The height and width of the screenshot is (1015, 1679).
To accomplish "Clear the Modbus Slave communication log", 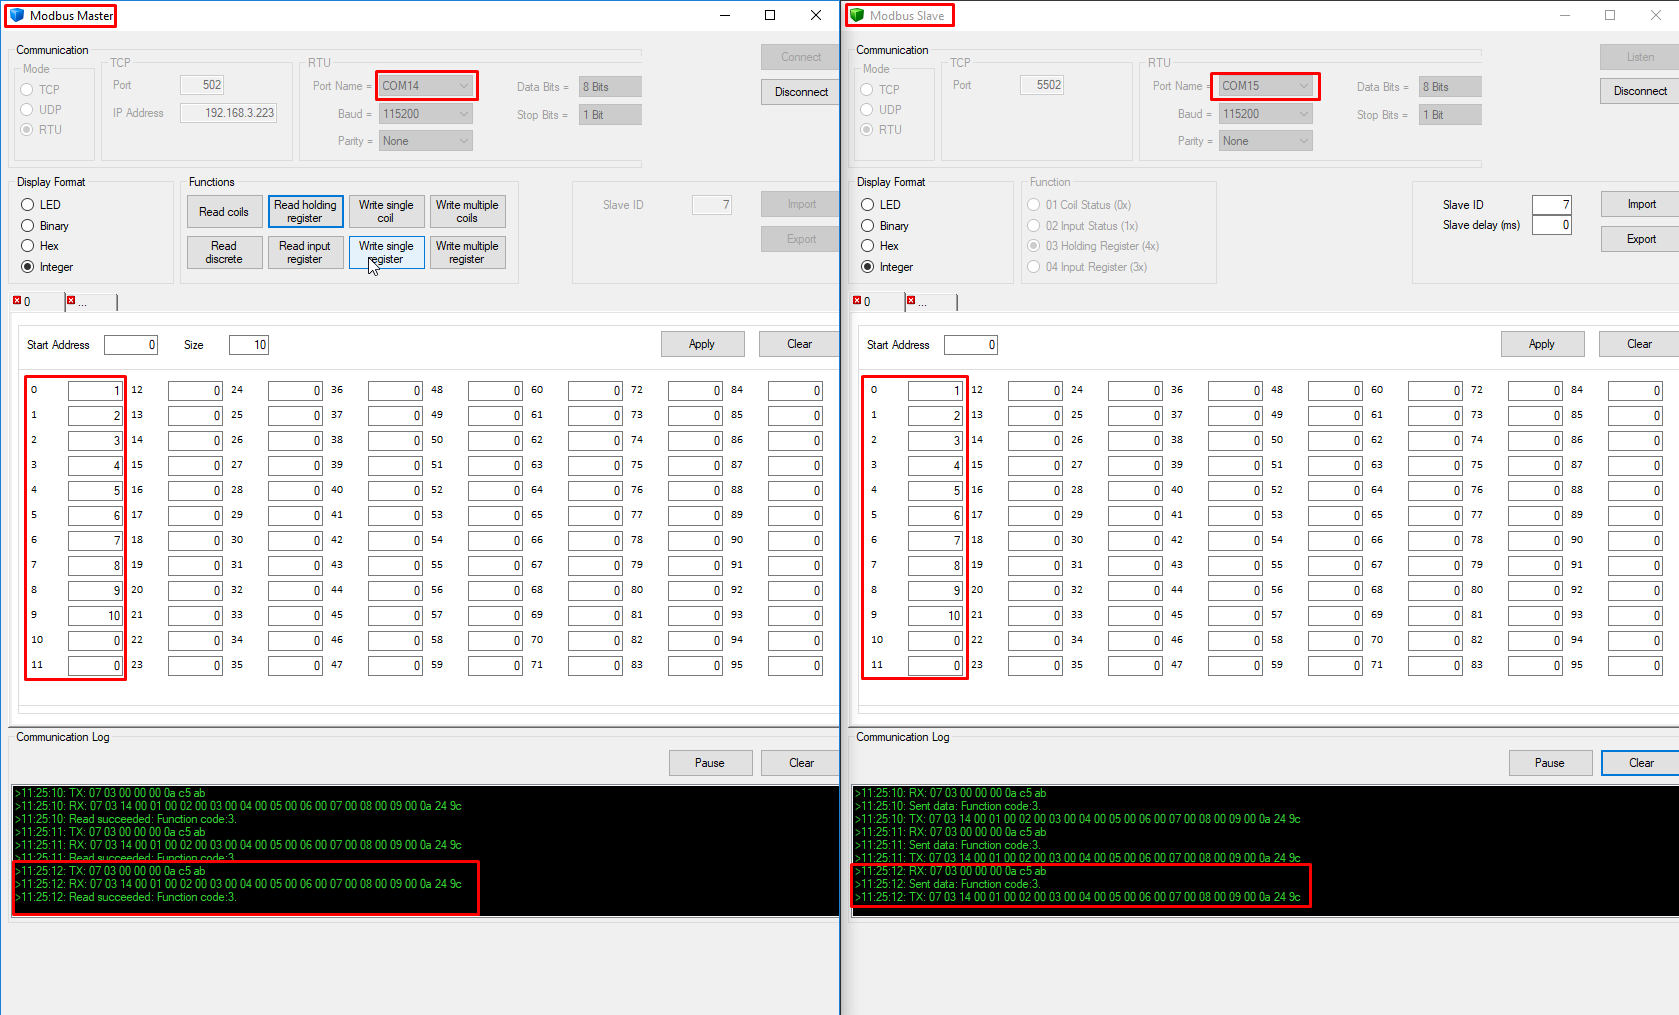I will [1641, 763].
